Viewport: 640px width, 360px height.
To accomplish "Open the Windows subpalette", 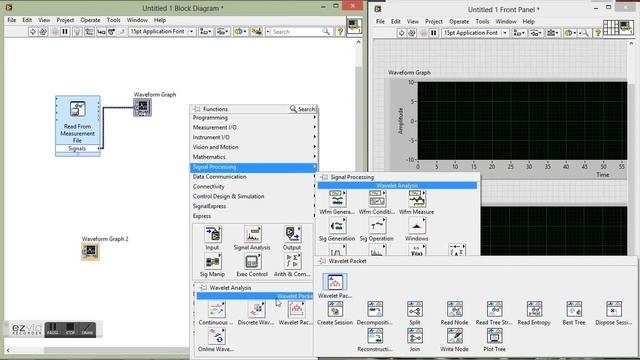I will (x=417, y=226).
